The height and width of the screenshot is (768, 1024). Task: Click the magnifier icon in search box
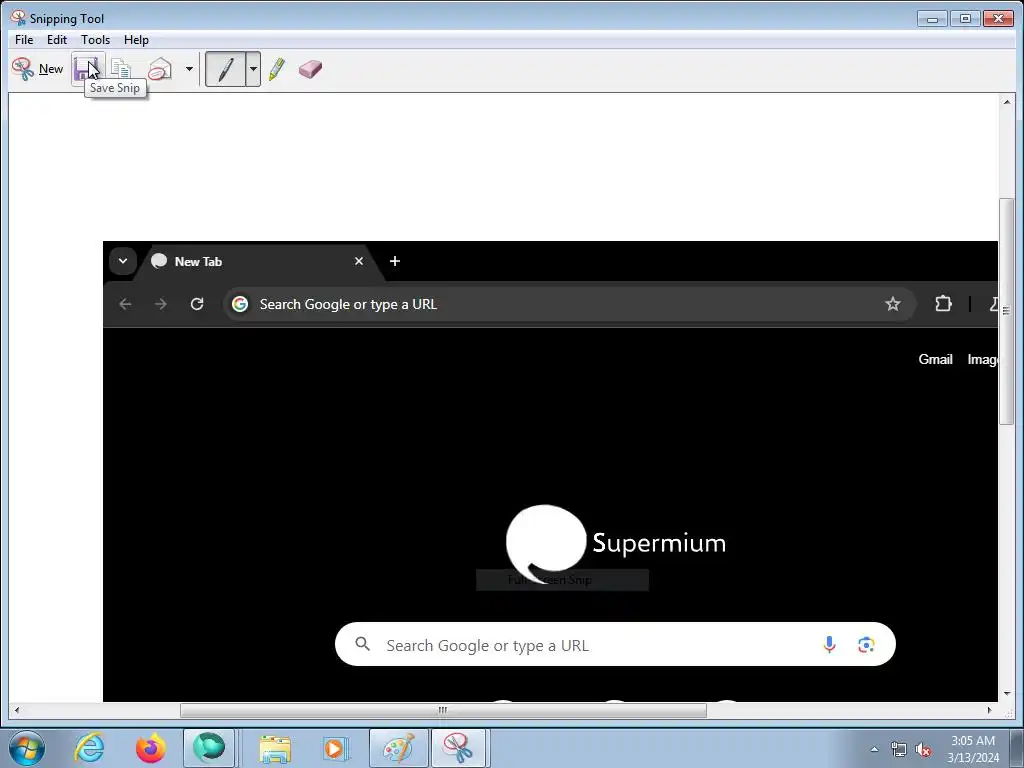362,645
